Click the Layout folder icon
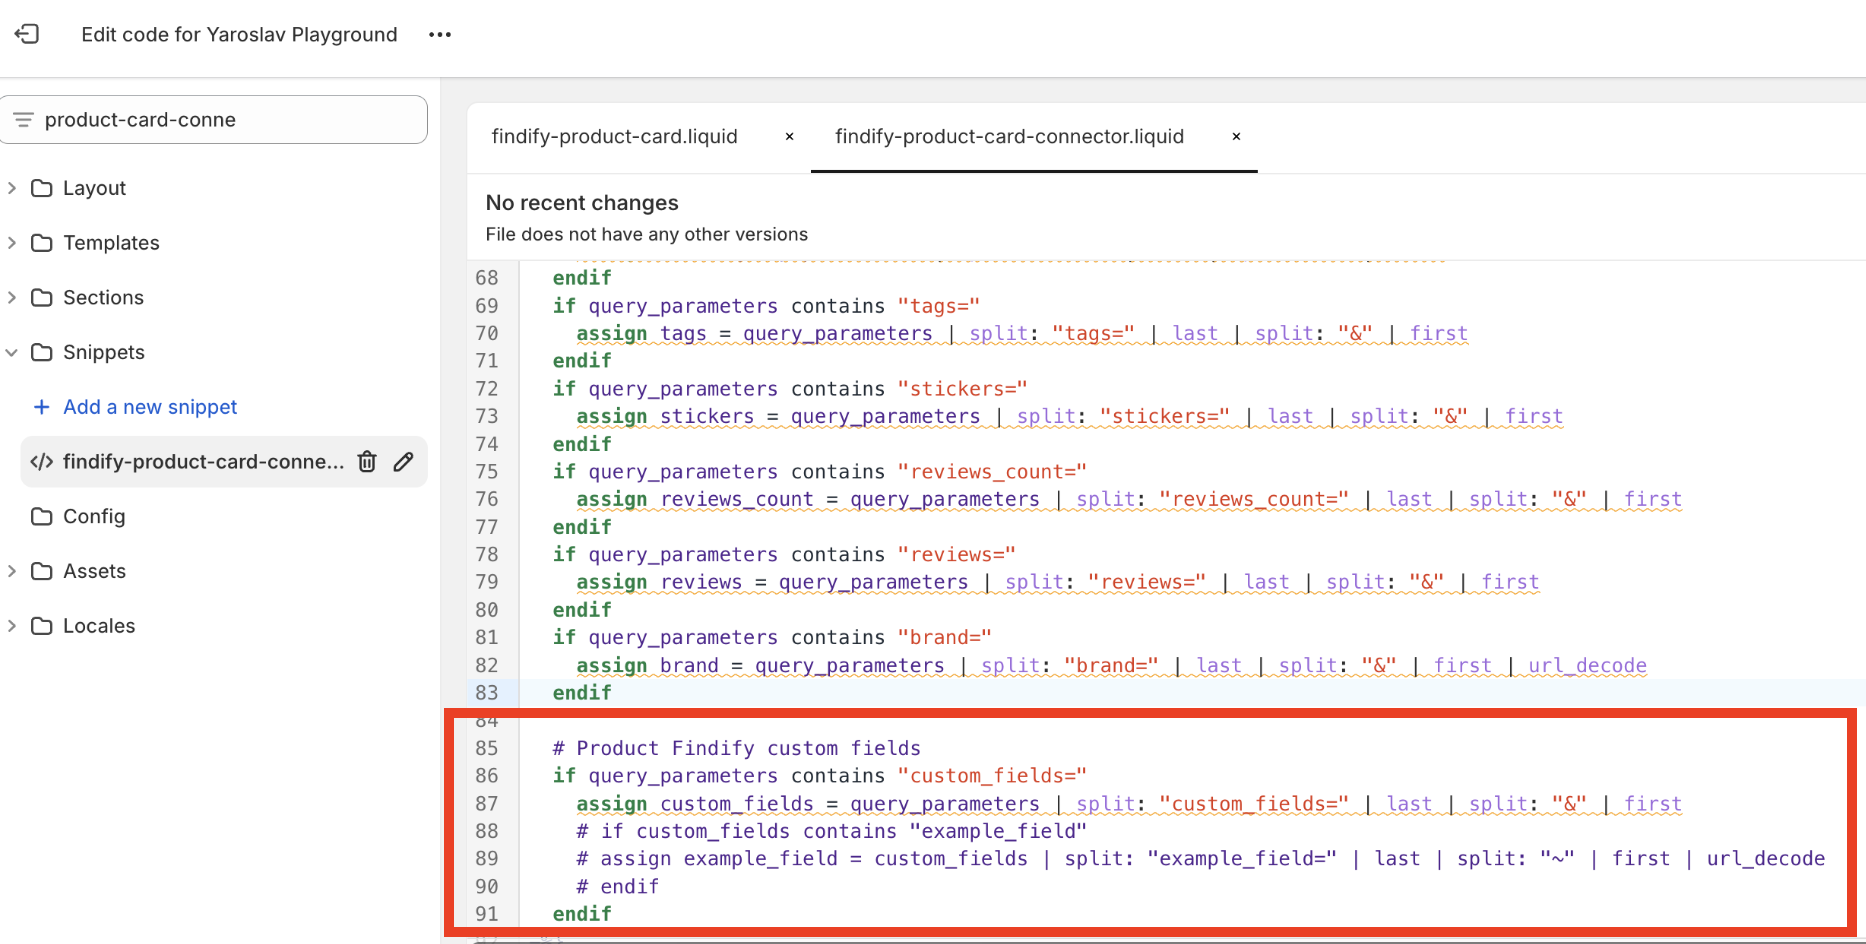Image resolution: width=1866 pixels, height=944 pixels. tap(41, 188)
